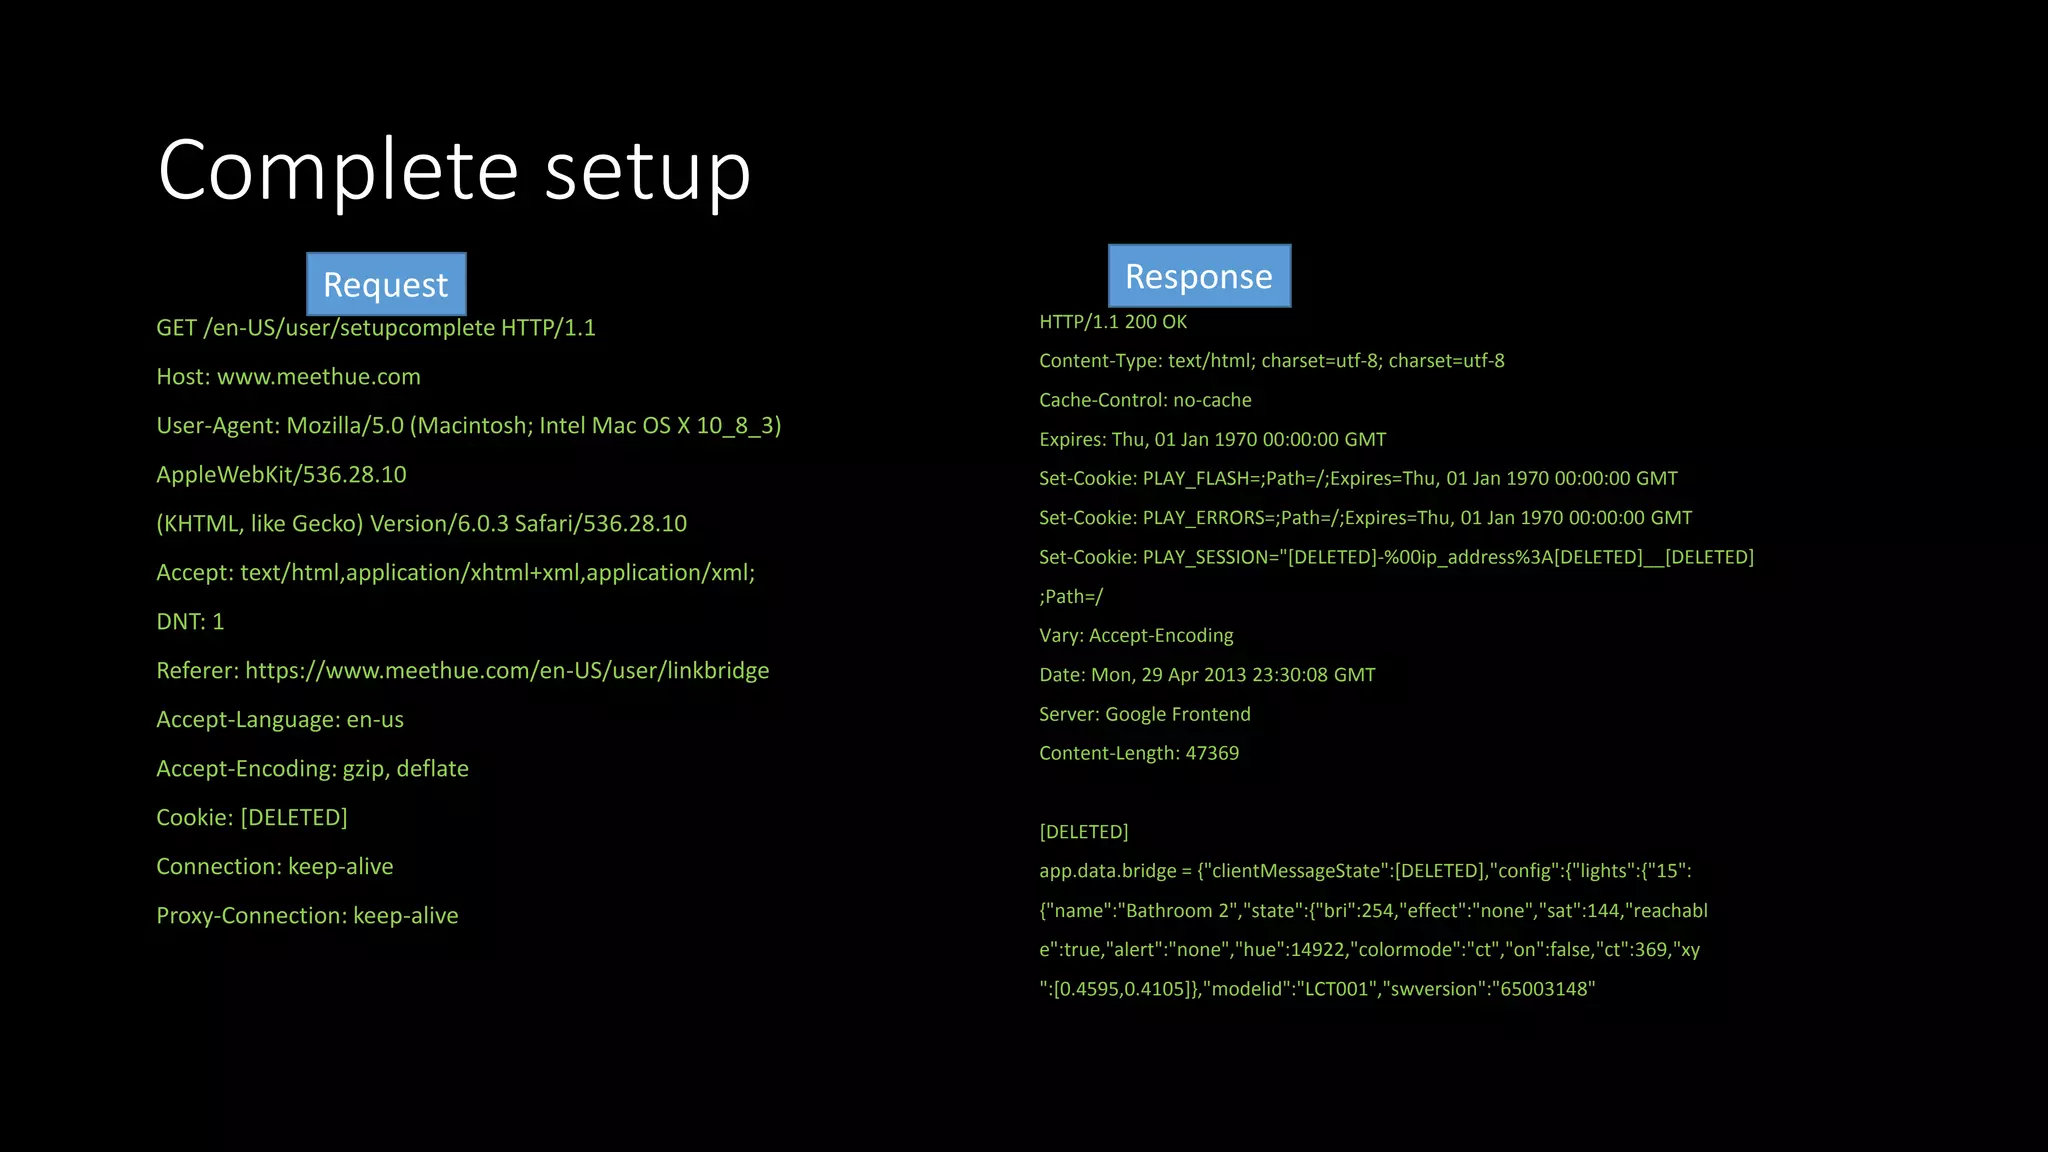The image size is (2048, 1152).
Task: Click the 'Connection: keep-alive' line
Action: click(275, 867)
